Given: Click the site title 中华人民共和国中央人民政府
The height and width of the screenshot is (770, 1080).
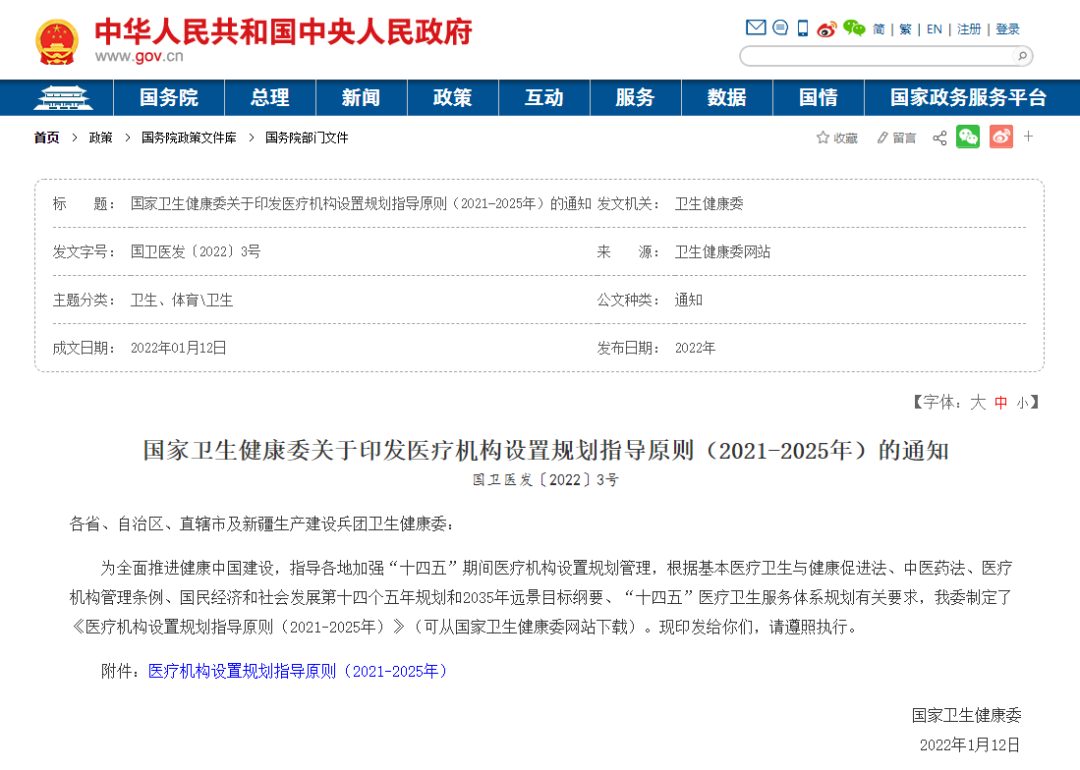Looking at the screenshot, I should click(283, 32).
